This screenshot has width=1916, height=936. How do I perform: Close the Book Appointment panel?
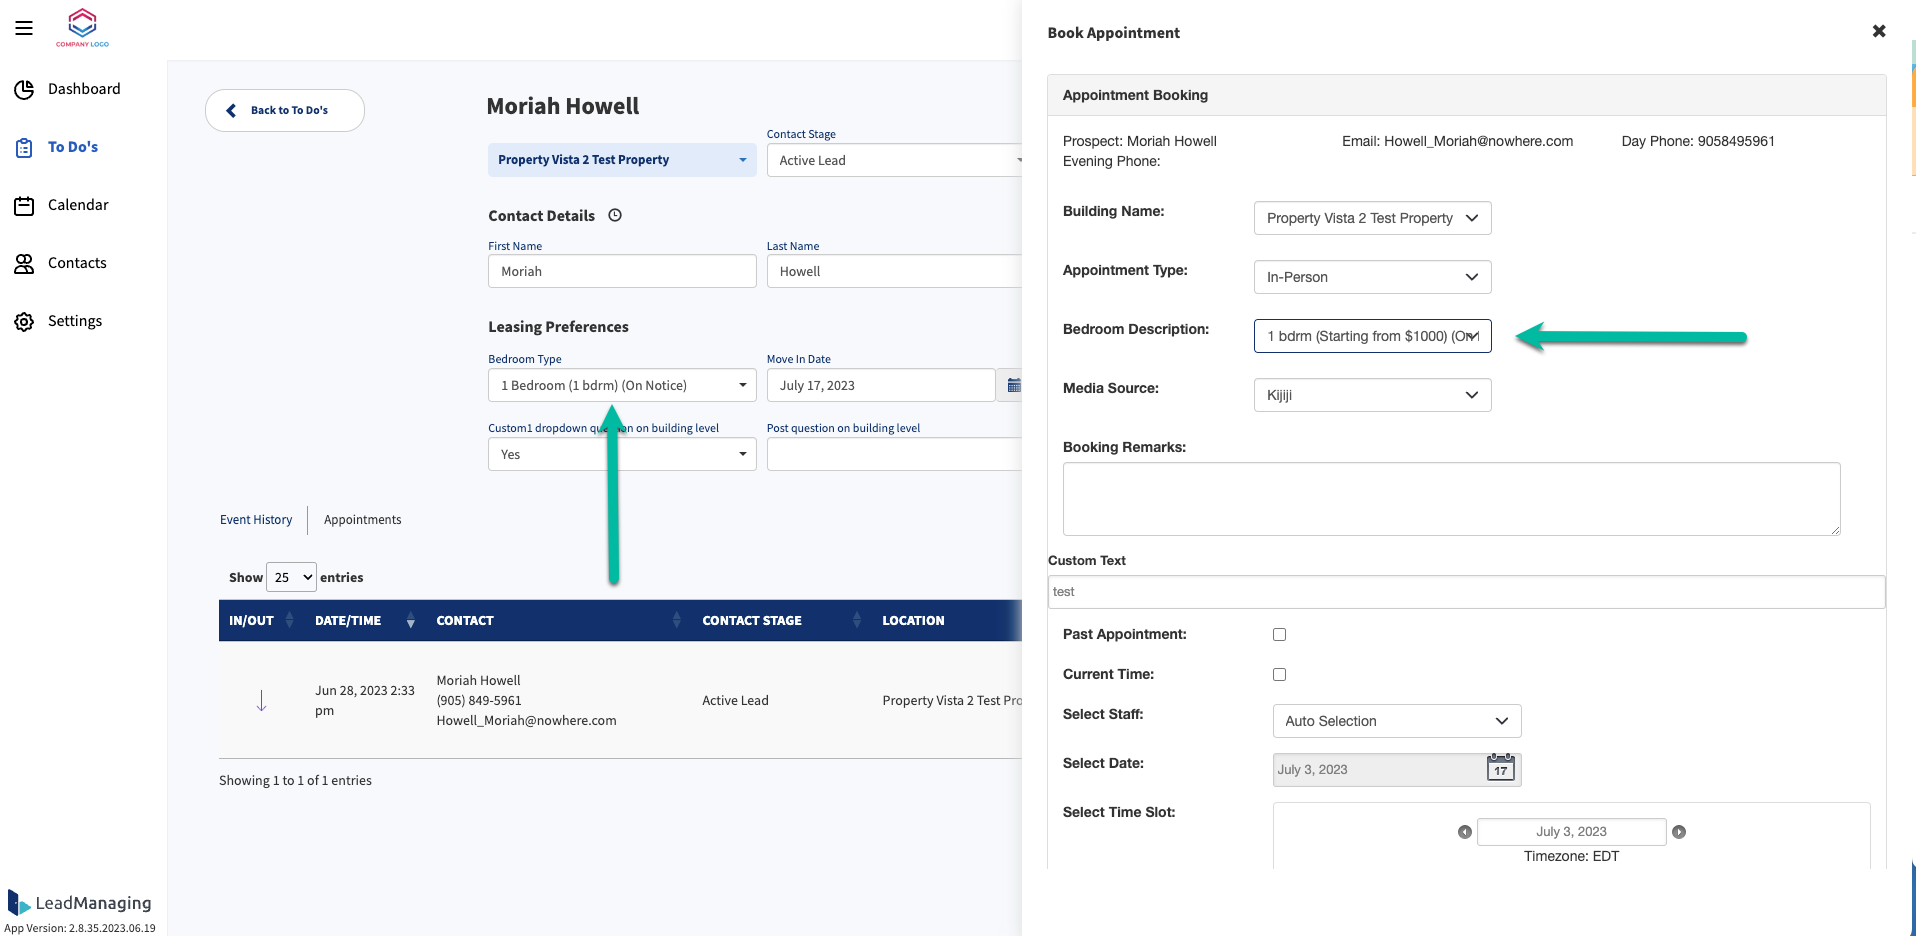point(1879,31)
